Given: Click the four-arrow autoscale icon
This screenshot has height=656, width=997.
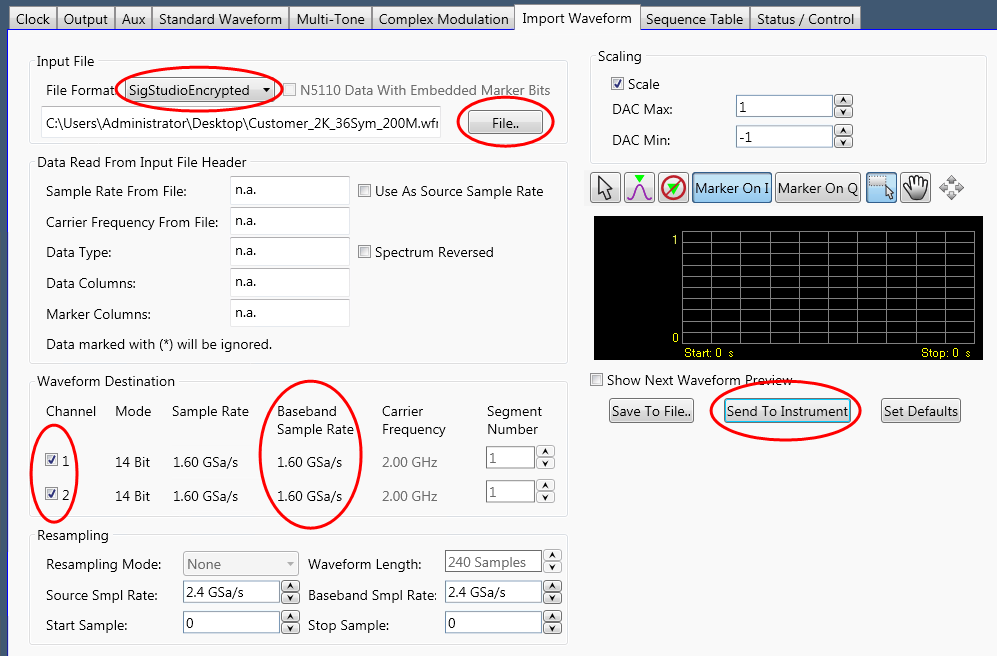Looking at the screenshot, I should tap(951, 188).
